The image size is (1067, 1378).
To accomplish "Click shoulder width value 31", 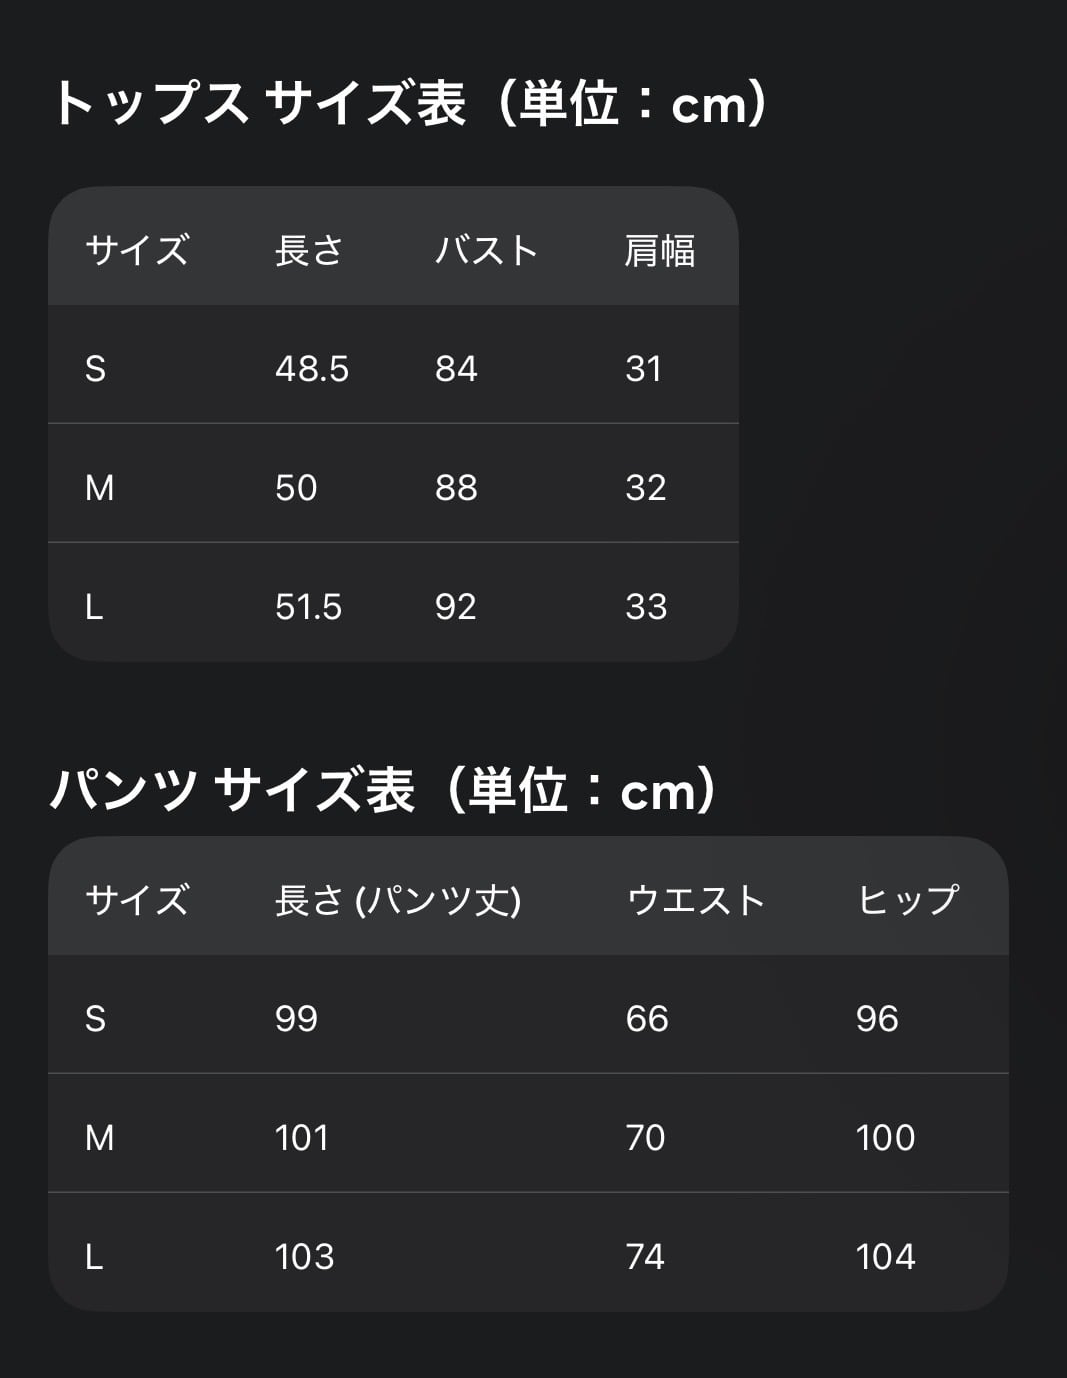I will (643, 369).
